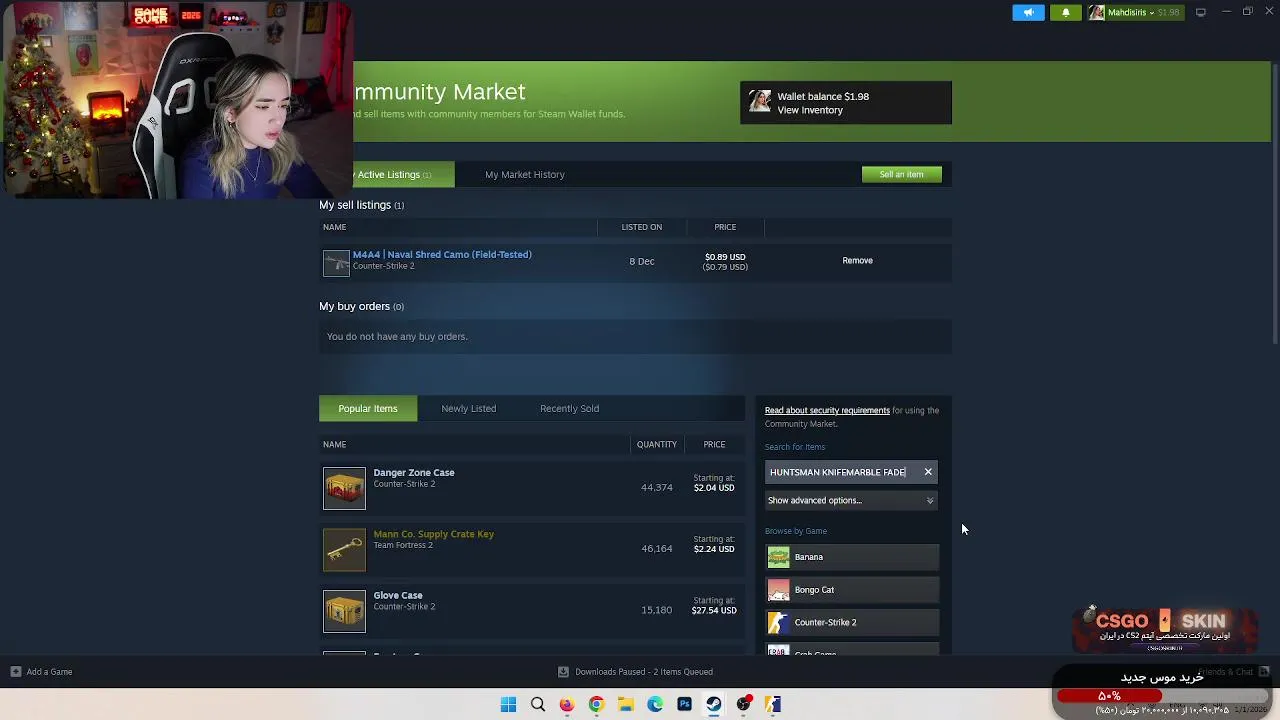Browse the Bongo Cat game category
The width and height of the screenshot is (1280, 720).
(x=852, y=590)
